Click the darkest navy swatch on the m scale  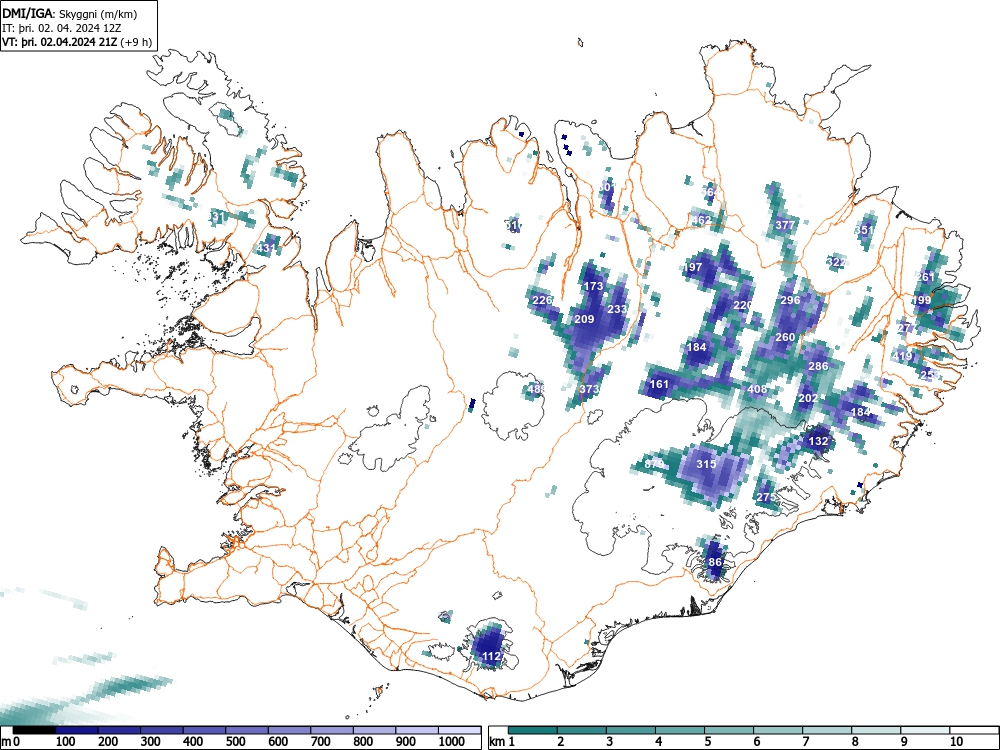coord(77,730)
